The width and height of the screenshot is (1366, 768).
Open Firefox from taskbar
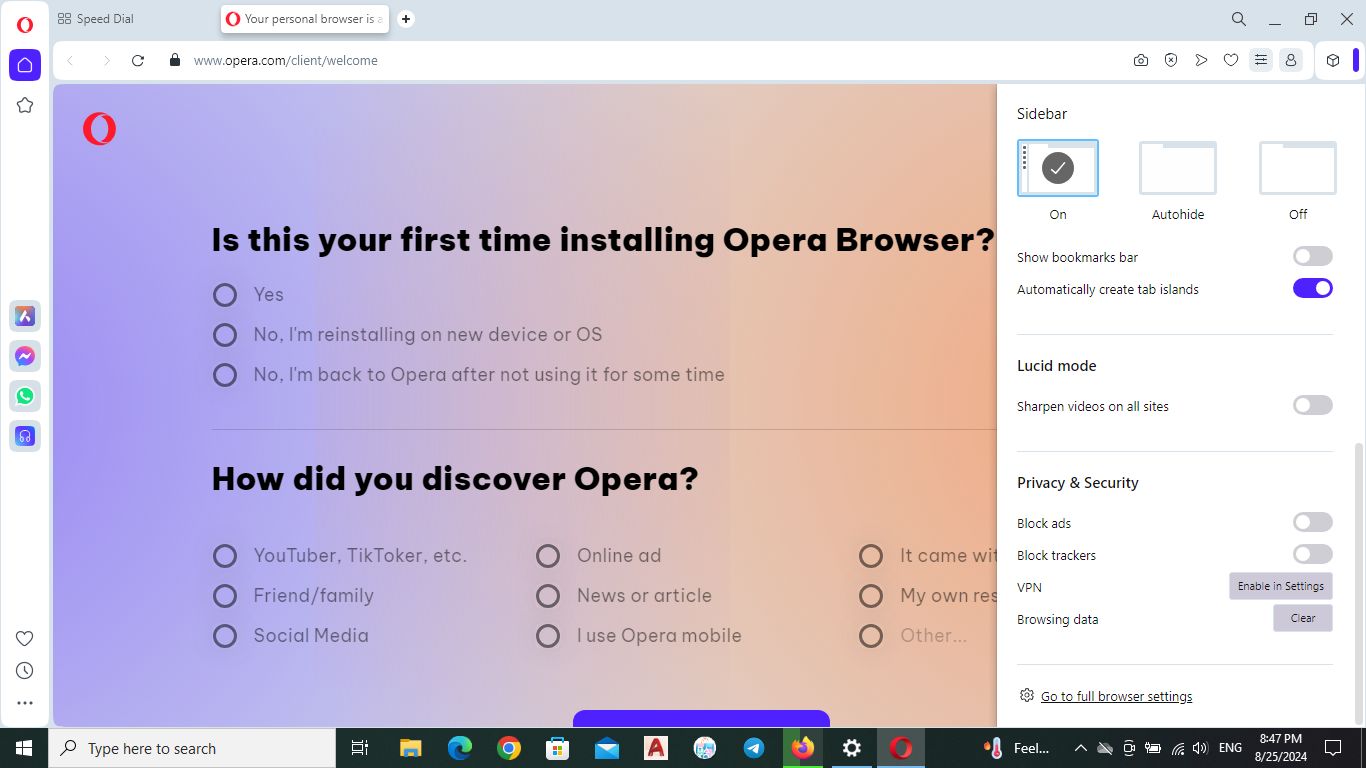(803, 748)
